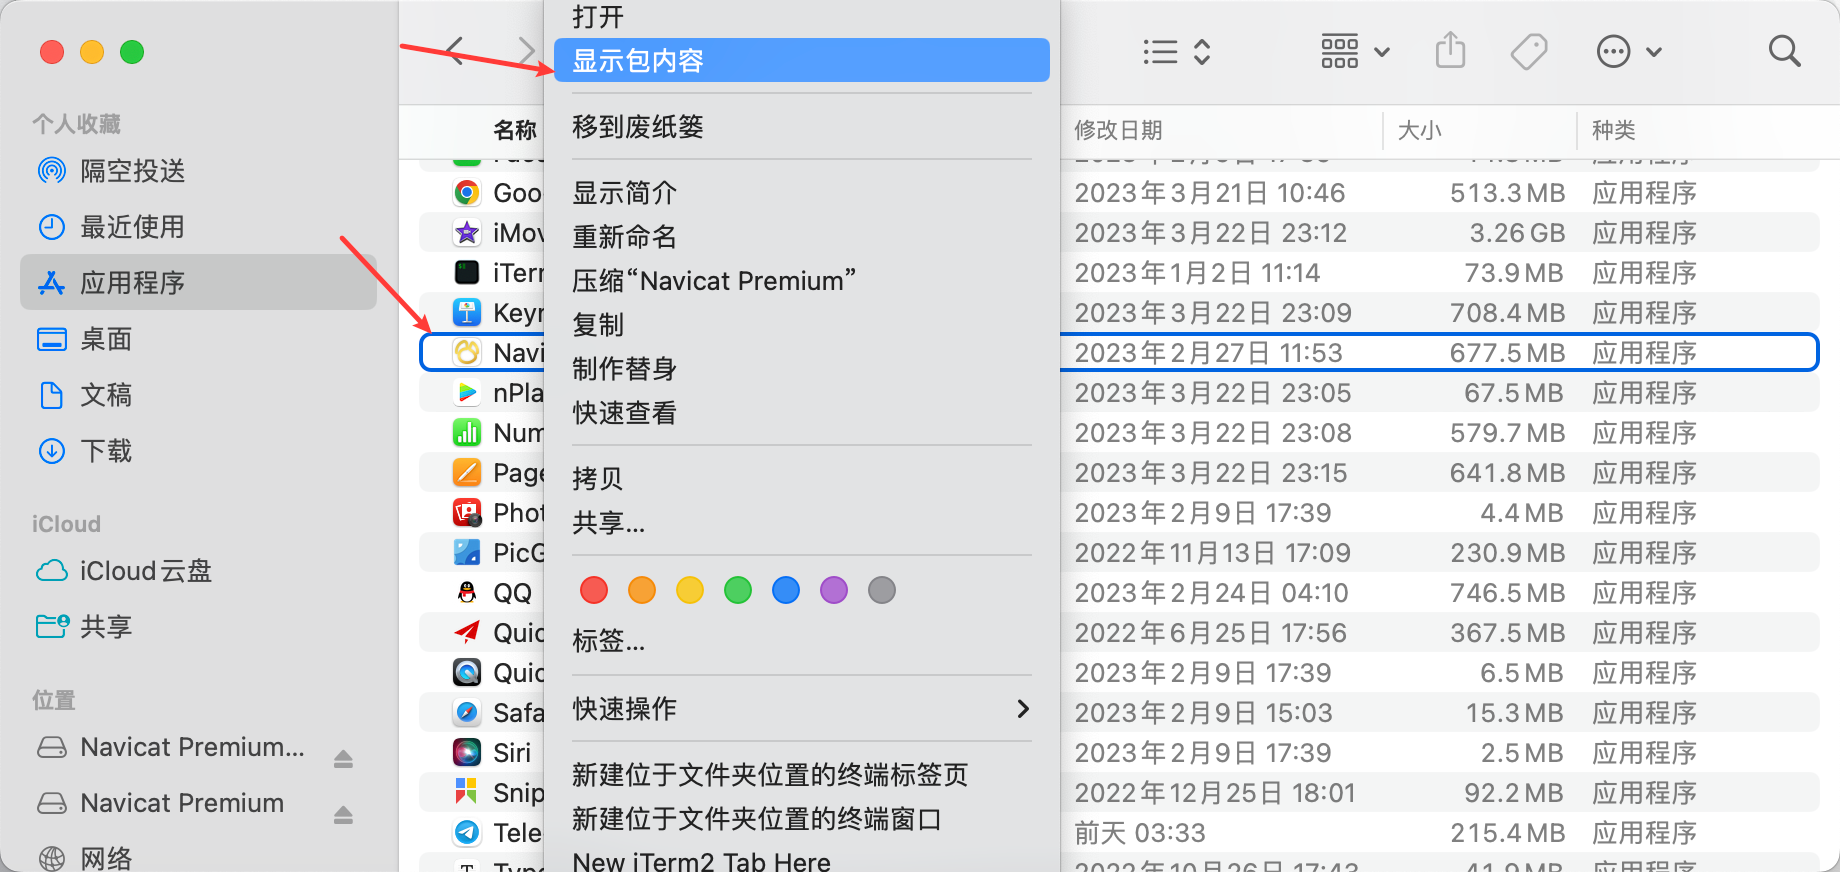Apply the green color tag

coord(738,591)
